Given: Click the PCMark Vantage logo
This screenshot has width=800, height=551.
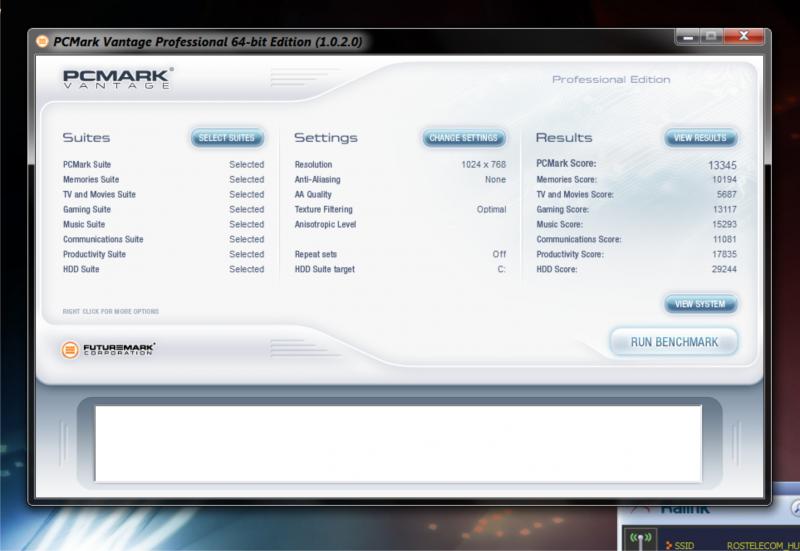Looking at the screenshot, I should 118,79.
